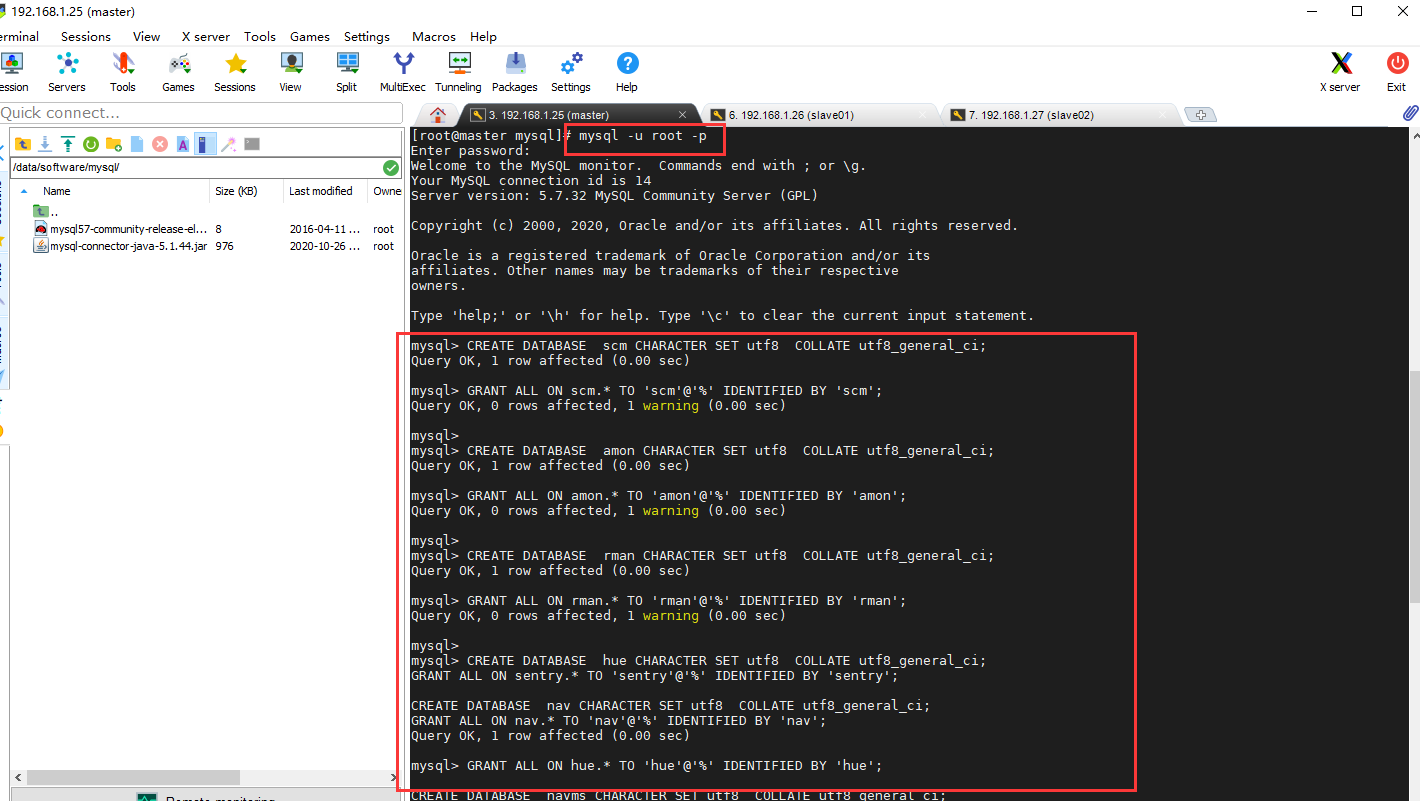
Task: Upload files to current folder icon
Action: 68,145
